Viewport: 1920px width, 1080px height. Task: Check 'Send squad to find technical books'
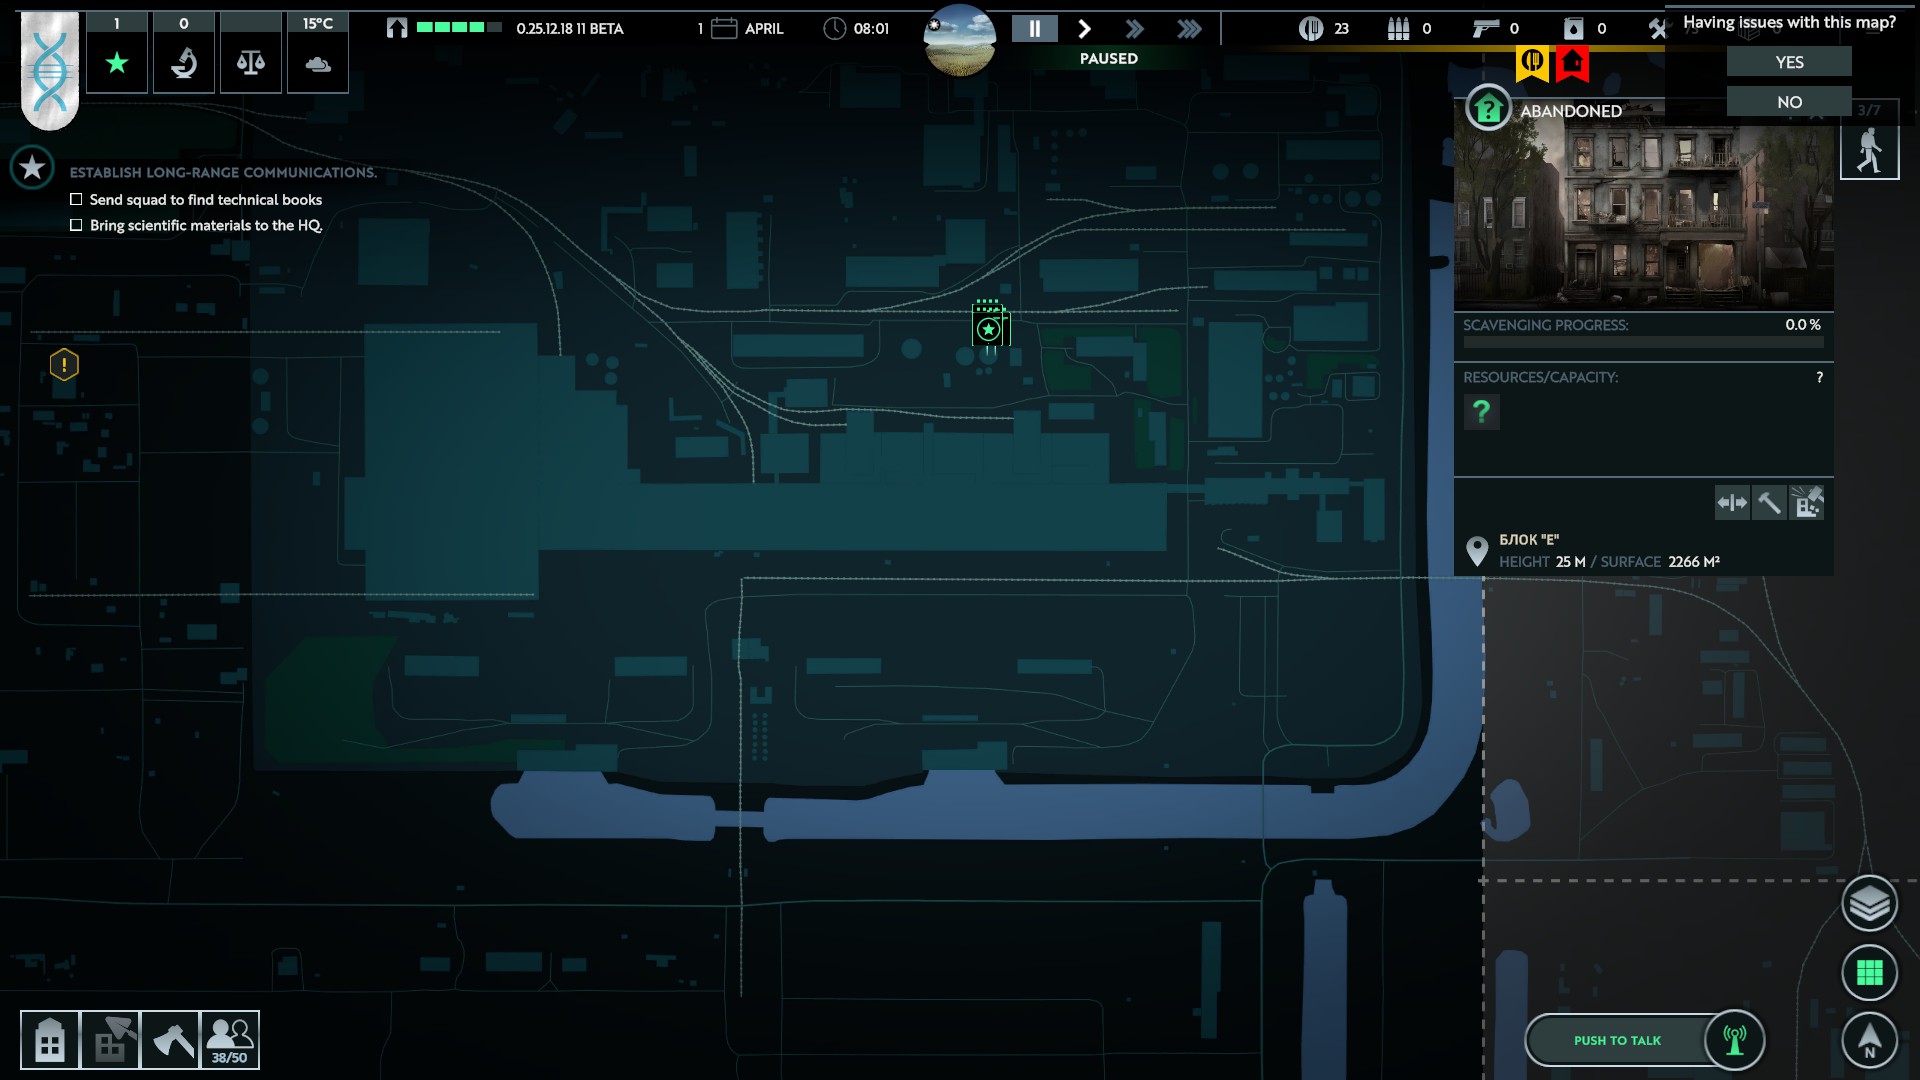point(76,200)
